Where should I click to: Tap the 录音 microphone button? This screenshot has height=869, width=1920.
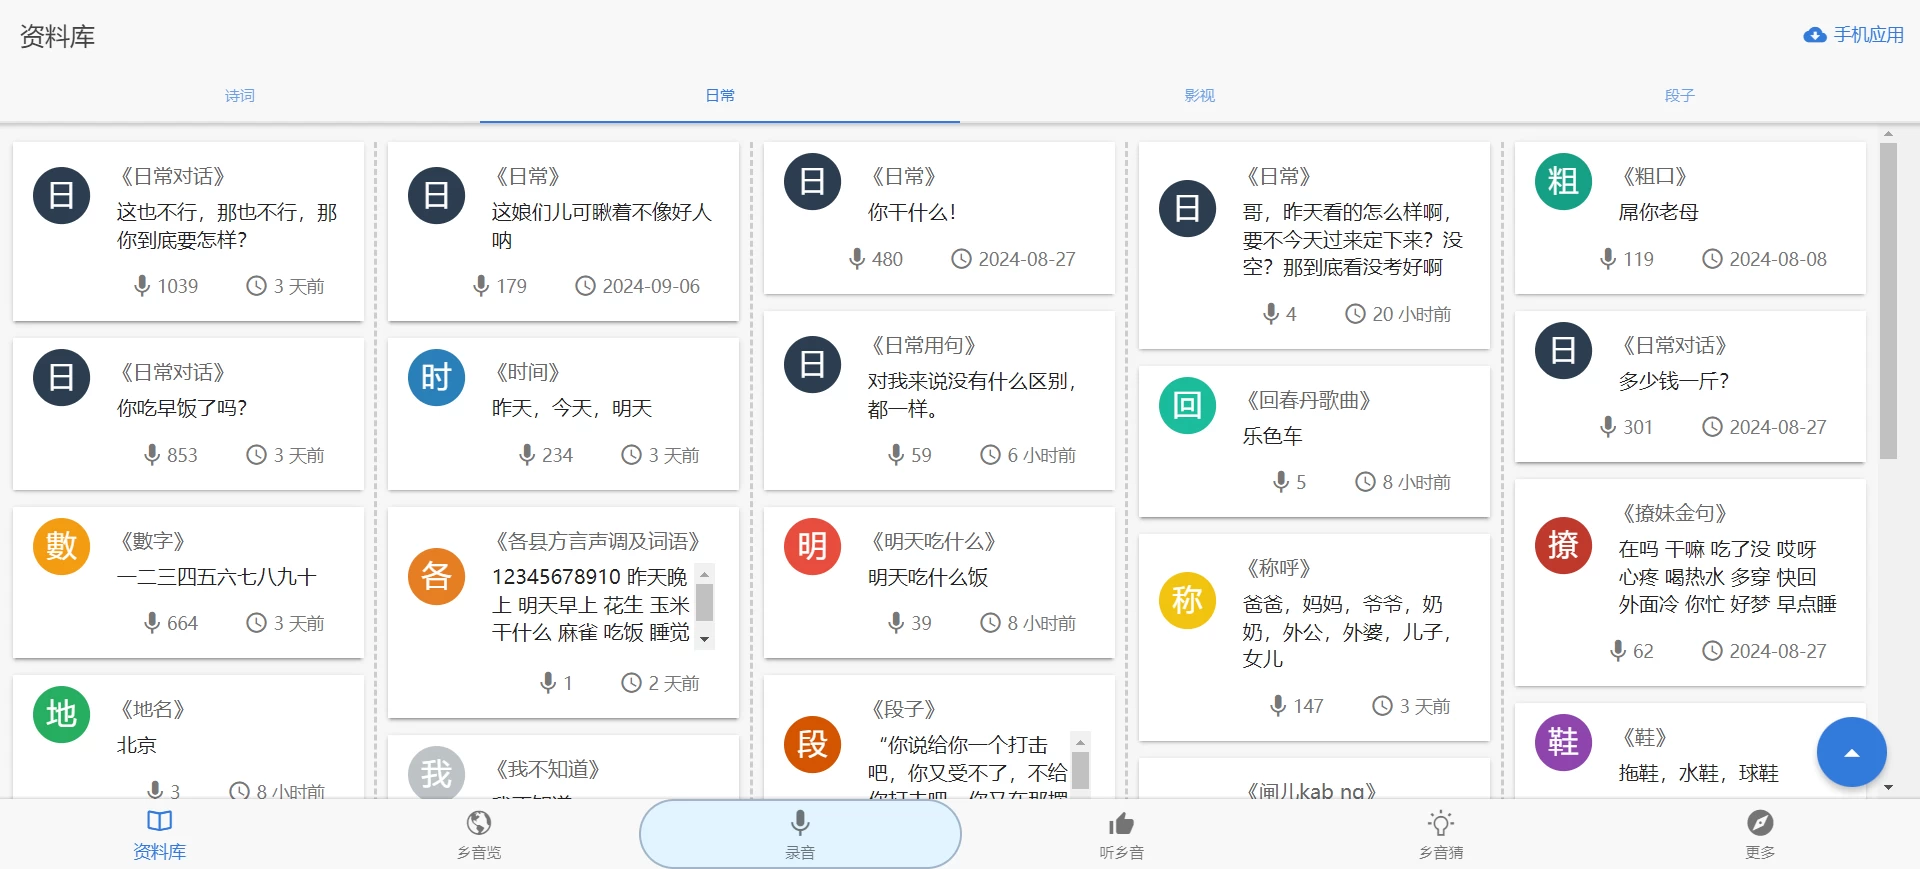pos(800,835)
